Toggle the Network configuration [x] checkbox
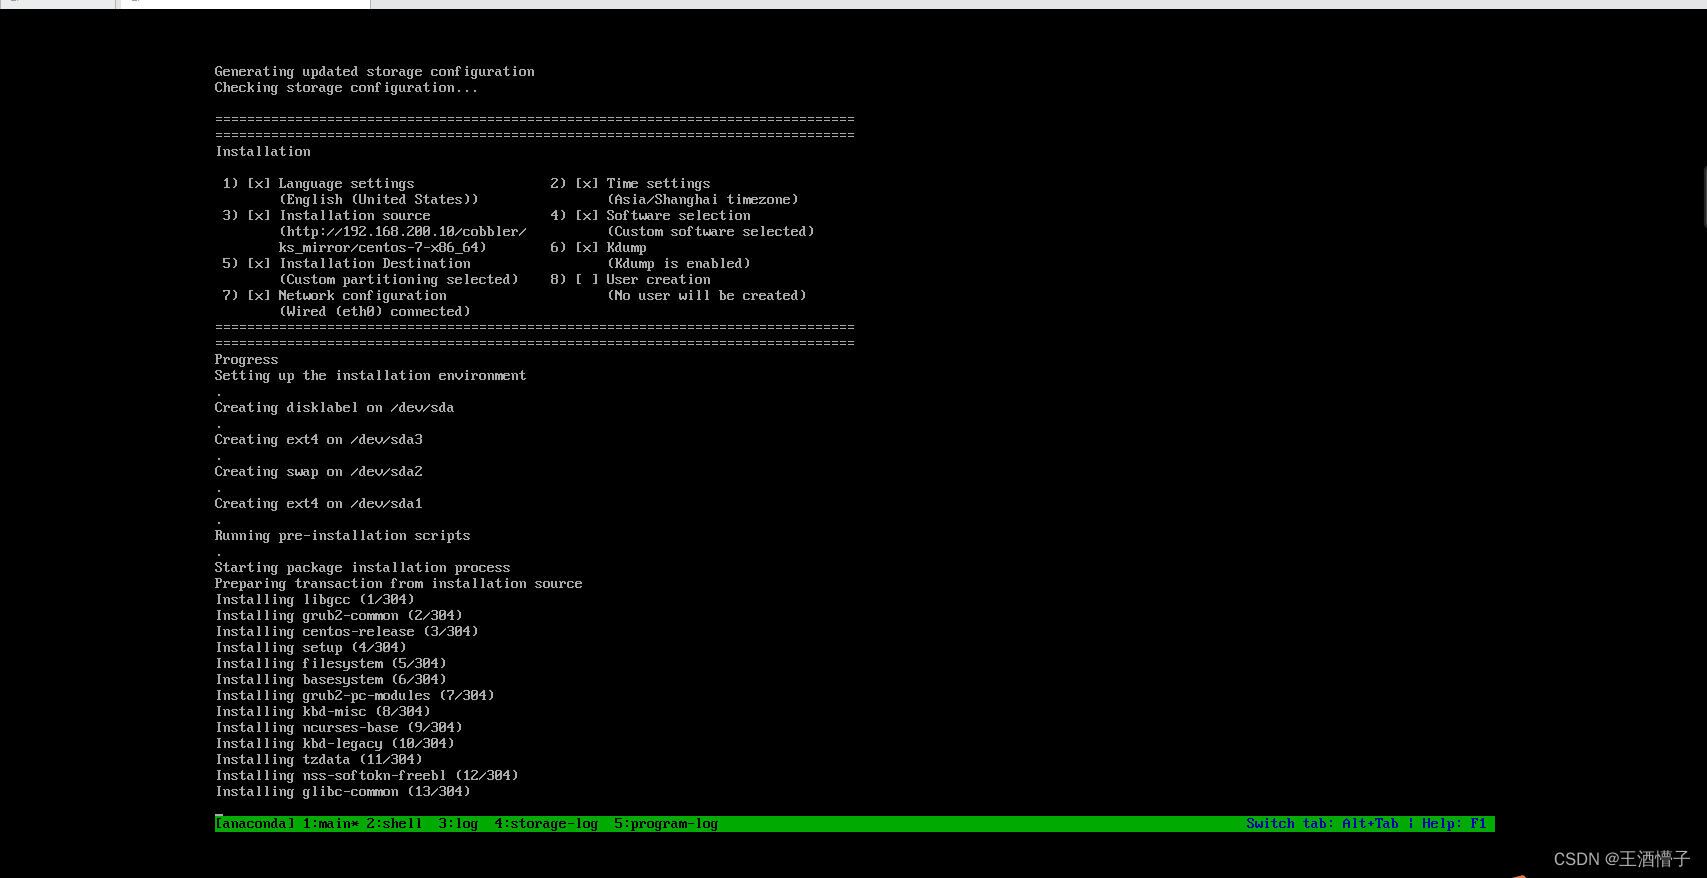1707x878 pixels. (259, 296)
